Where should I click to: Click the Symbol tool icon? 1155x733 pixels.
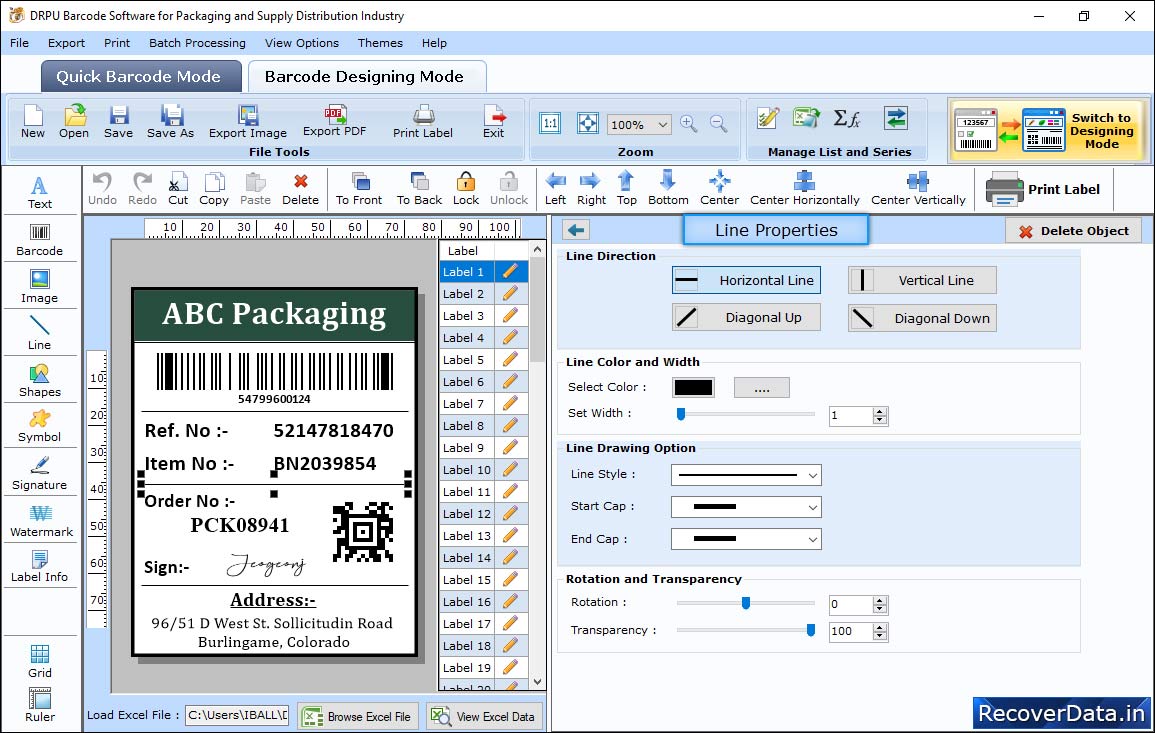click(x=40, y=426)
